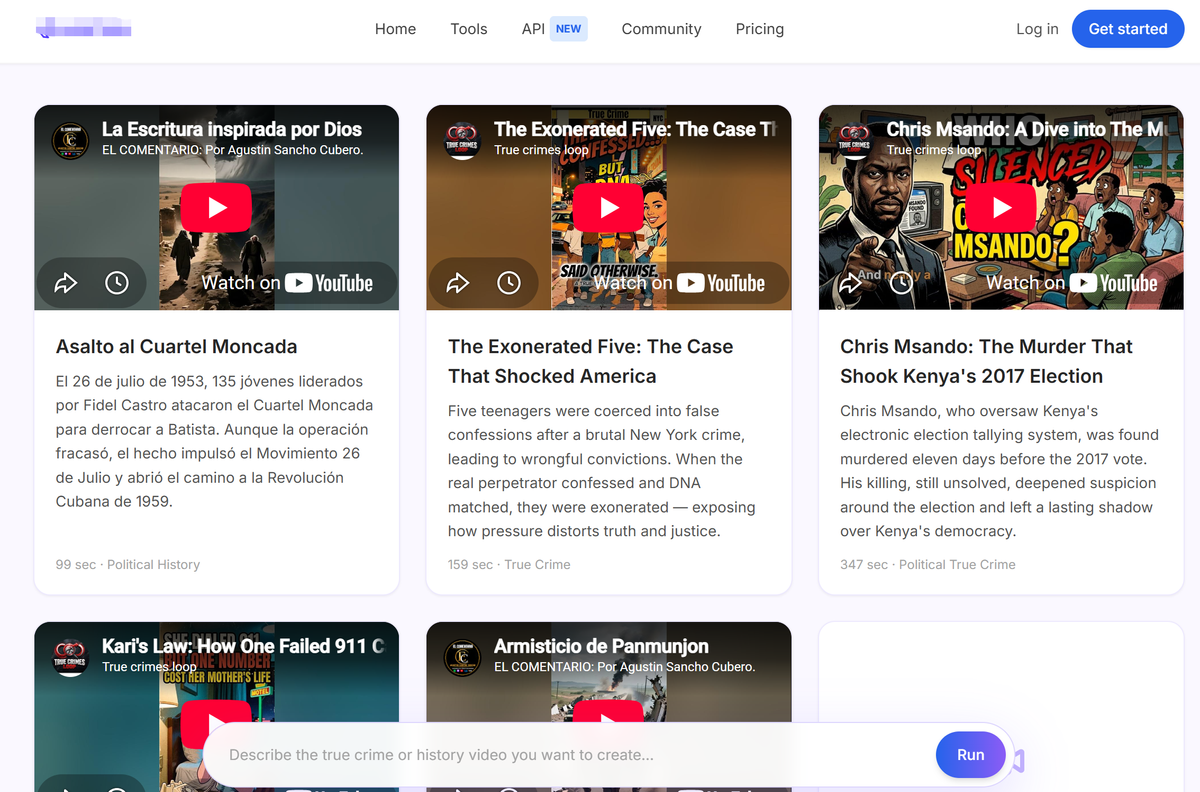This screenshot has width=1200, height=792.
Task: Click the Get started button
Action: click(1128, 29)
